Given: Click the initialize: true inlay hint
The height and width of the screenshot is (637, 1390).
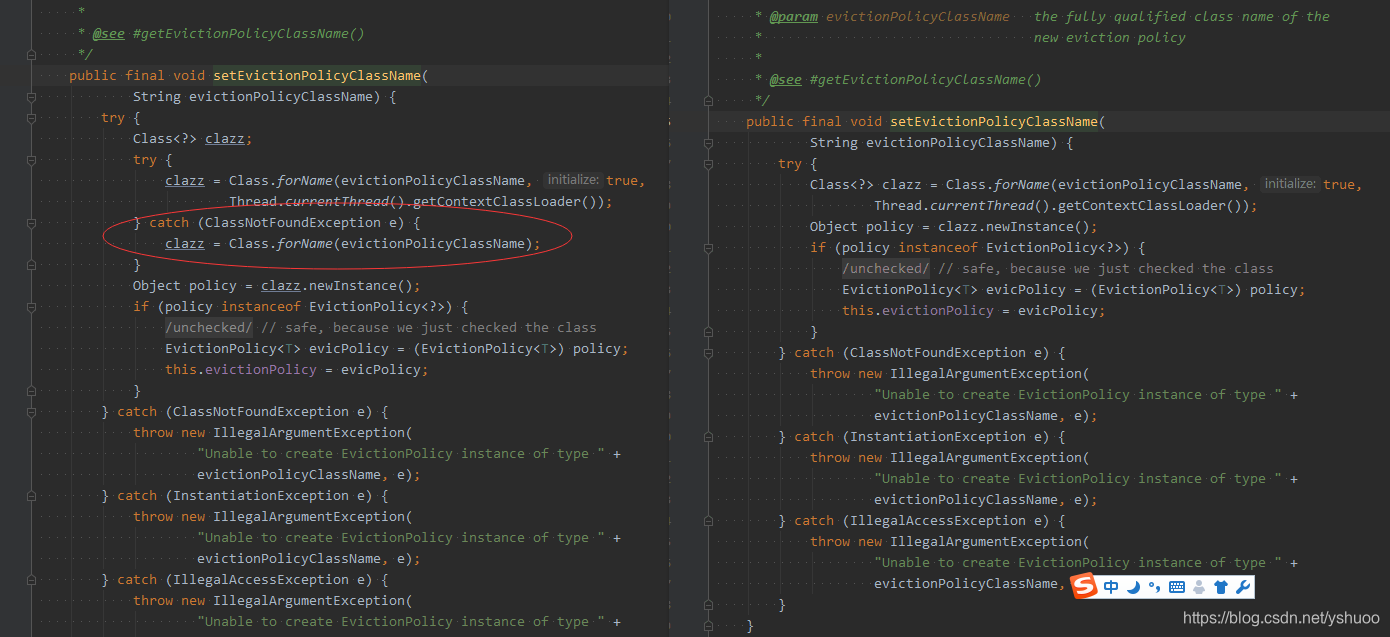Looking at the screenshot, I should click(572, 180).
